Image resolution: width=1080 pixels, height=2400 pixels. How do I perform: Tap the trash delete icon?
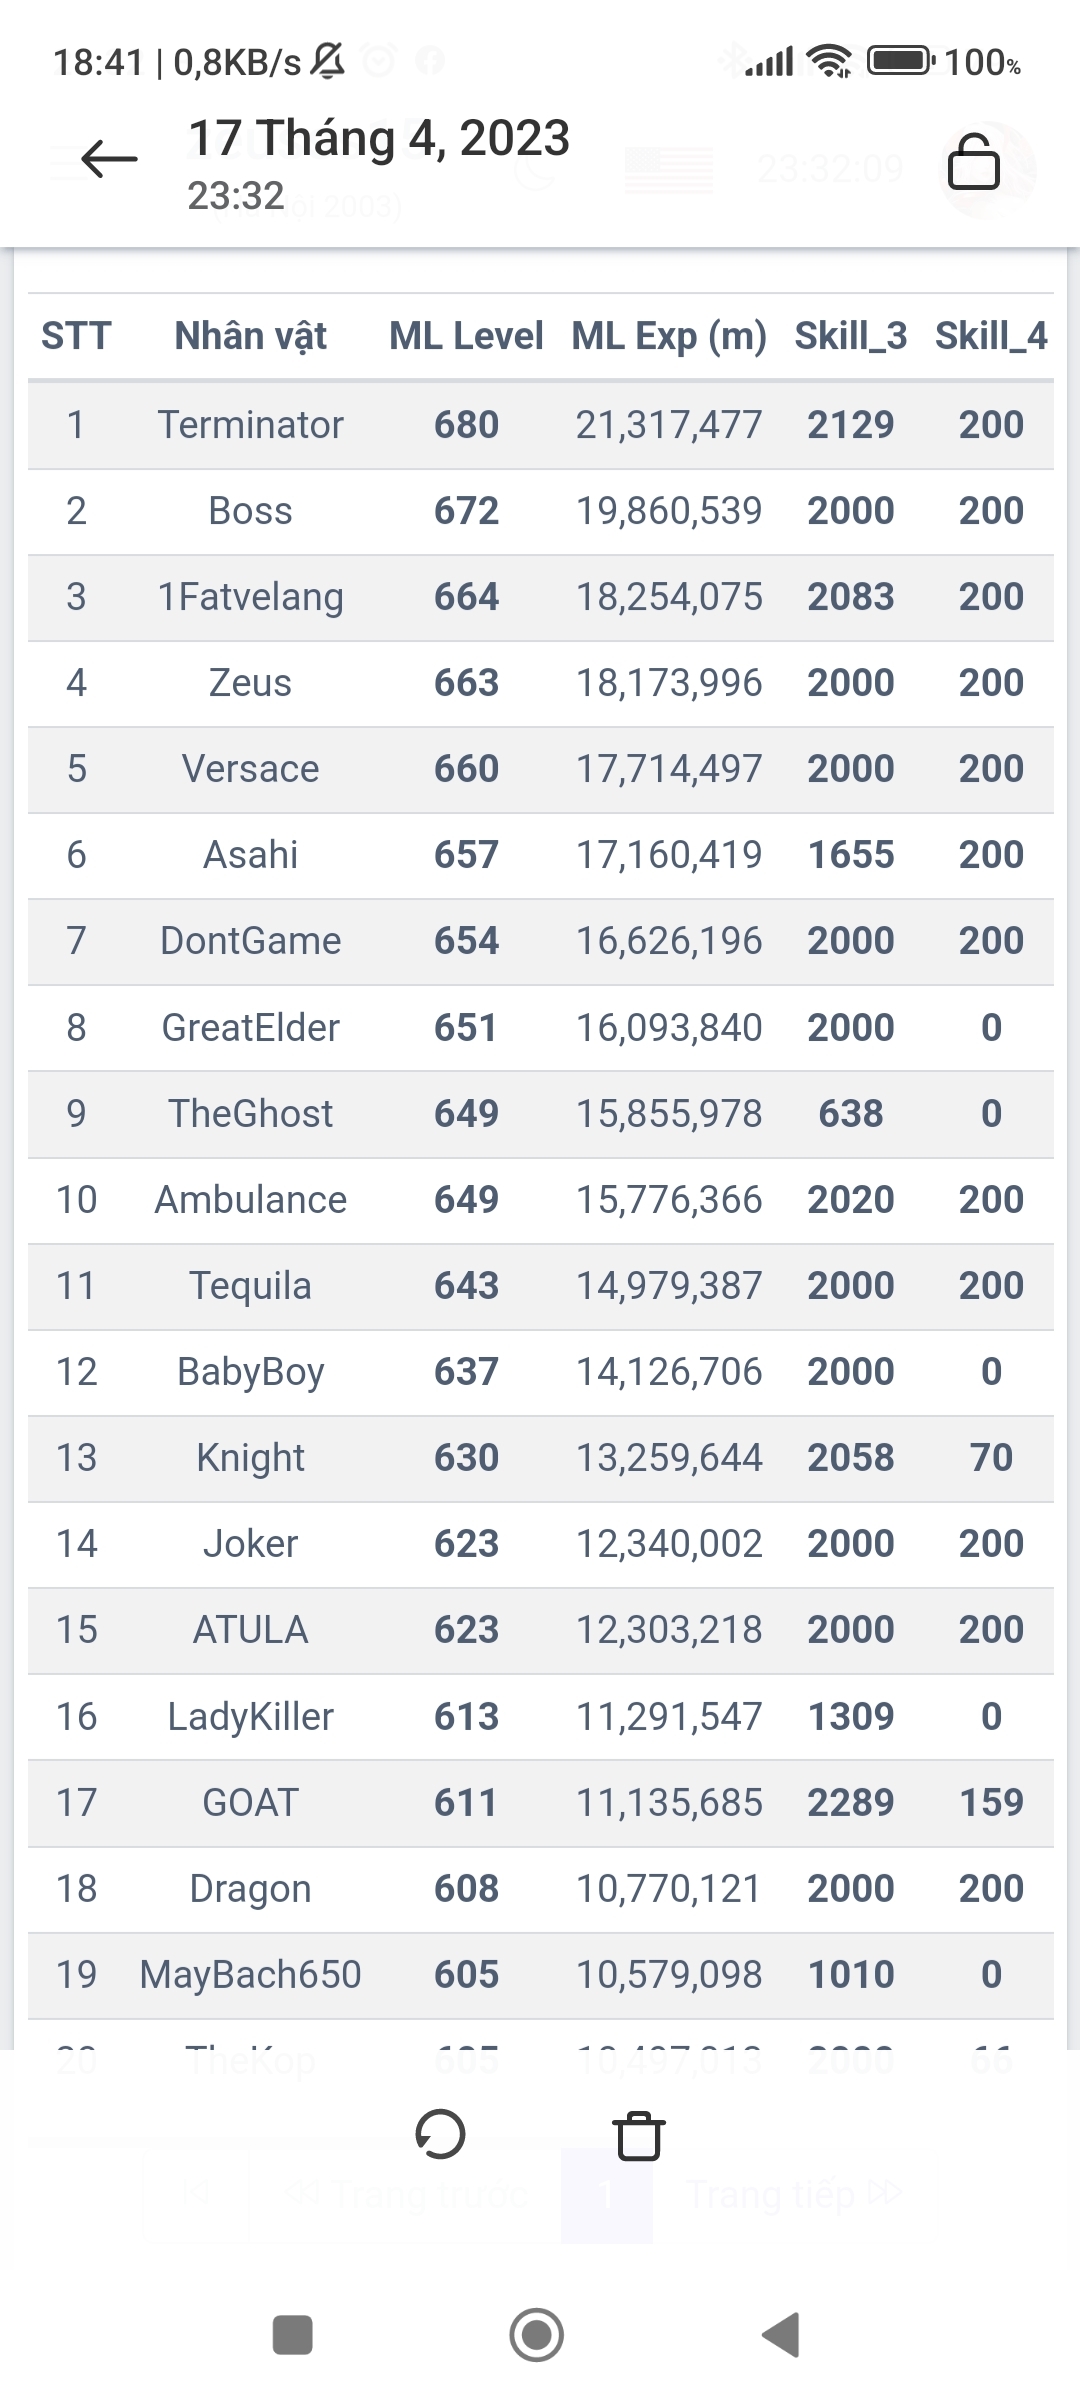point(639,2136)
